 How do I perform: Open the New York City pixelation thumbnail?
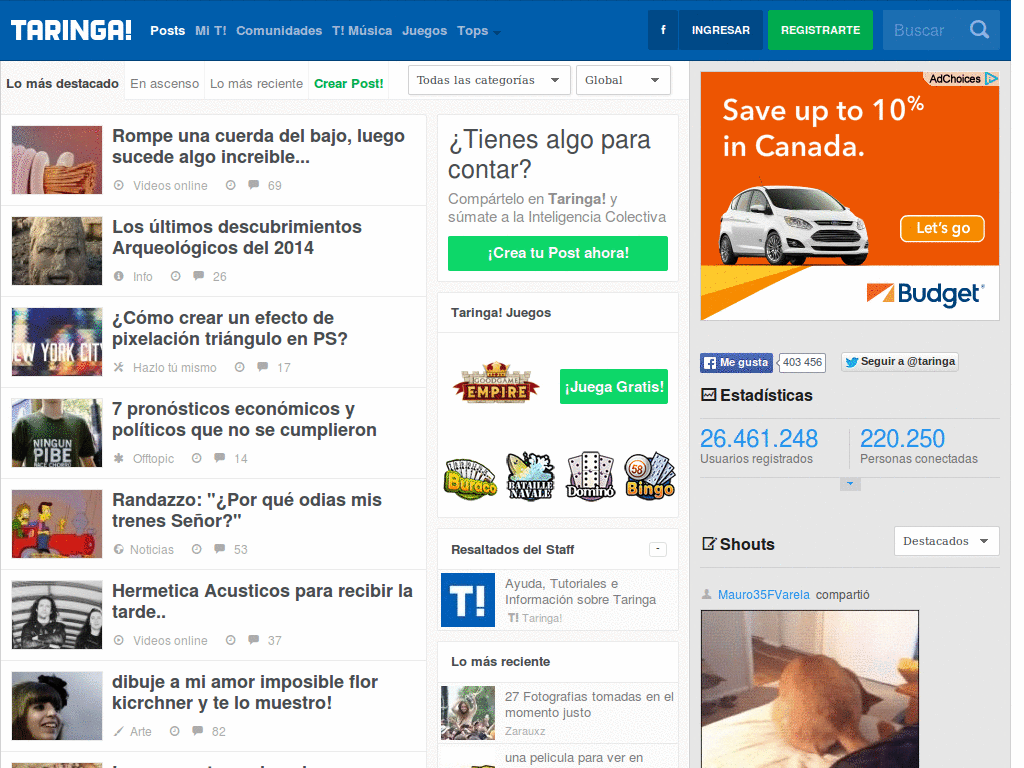pyautogui.click(x=57, y=342)
